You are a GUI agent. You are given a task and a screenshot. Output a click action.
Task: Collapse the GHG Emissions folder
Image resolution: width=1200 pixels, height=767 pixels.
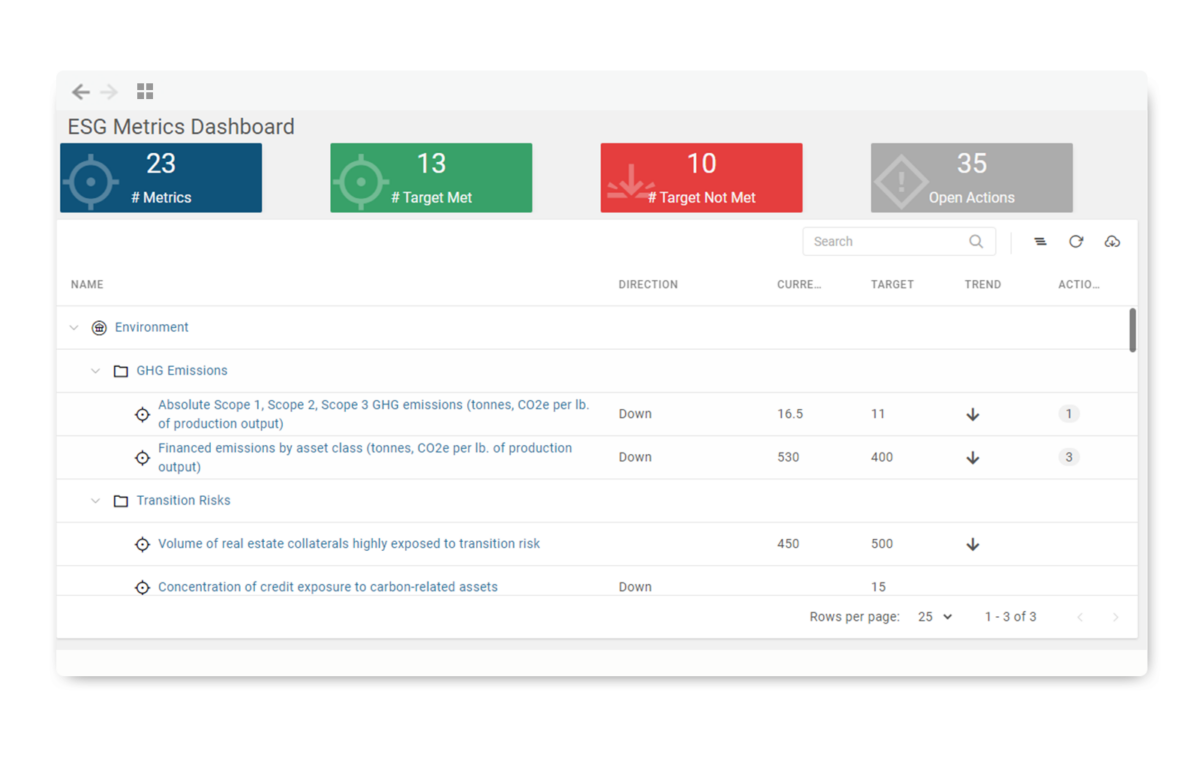(x=95, y=370)
